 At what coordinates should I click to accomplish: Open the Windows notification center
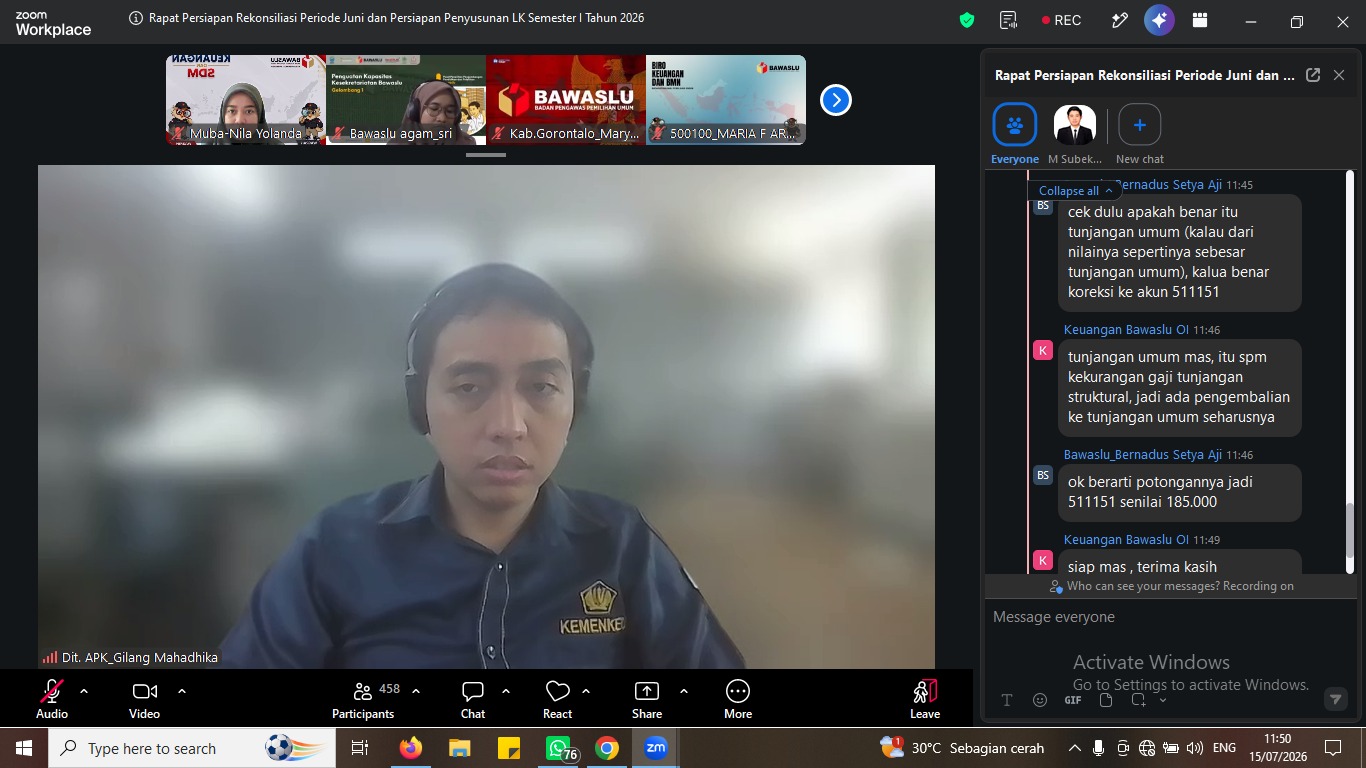[1333, 748]
